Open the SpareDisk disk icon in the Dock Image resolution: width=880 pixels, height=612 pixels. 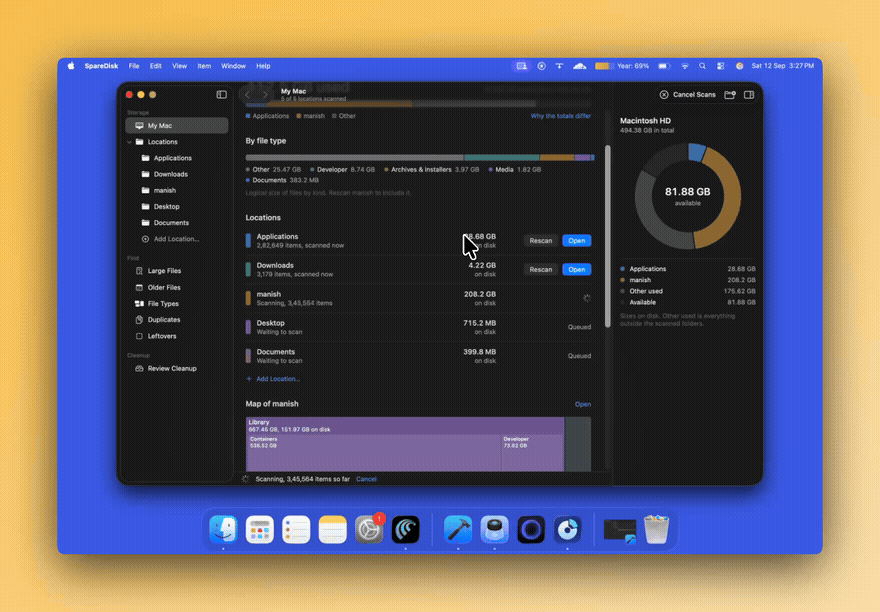(567, 529)
